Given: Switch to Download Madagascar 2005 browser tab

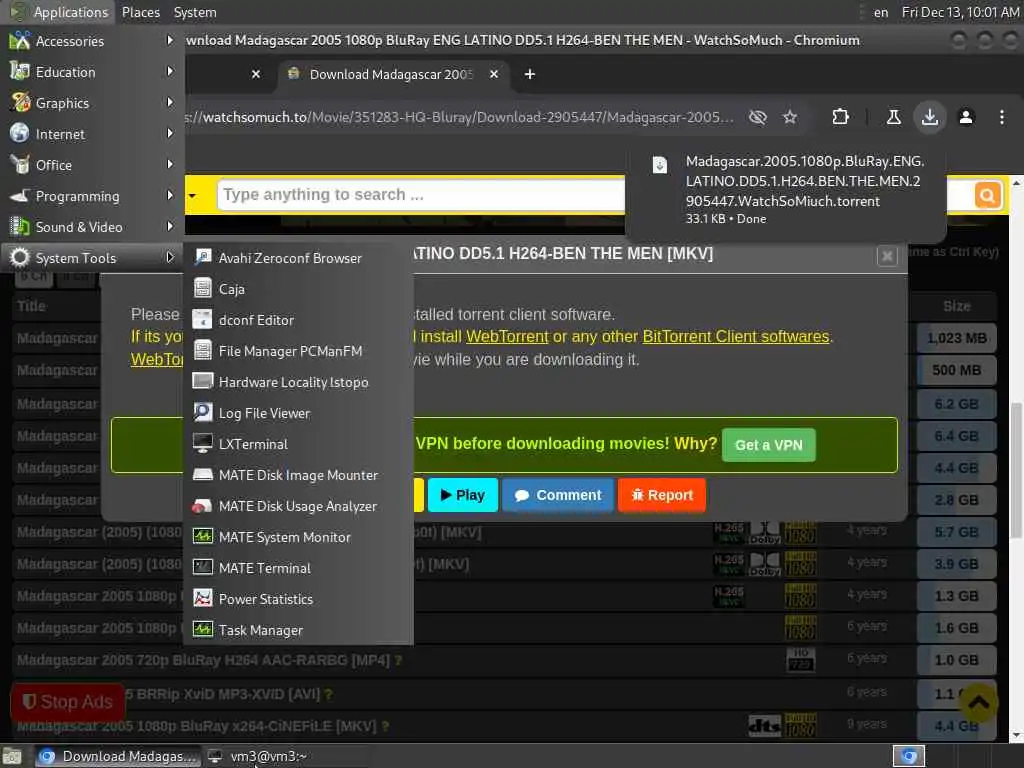Looking at the screenshot, I should coord(391,74).
